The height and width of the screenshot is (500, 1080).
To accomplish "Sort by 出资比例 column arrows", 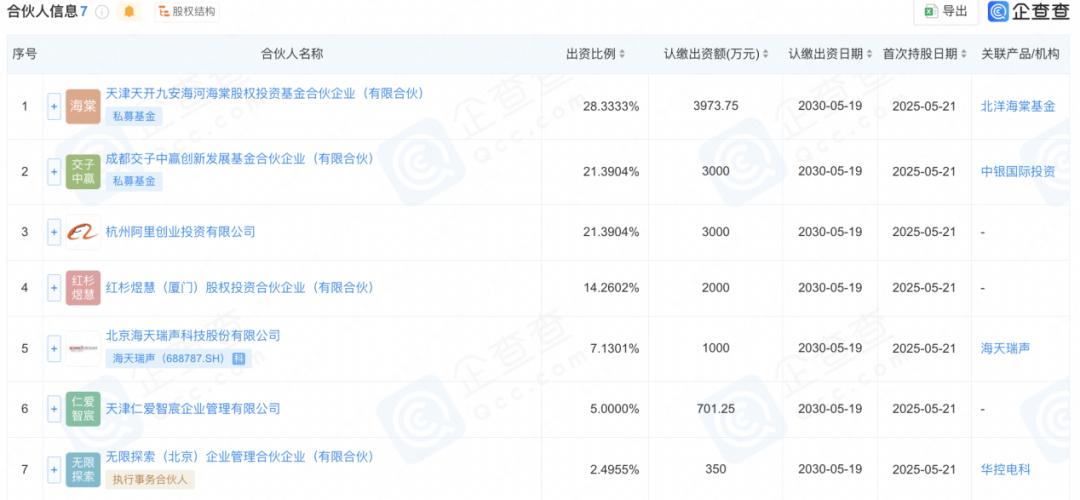I will pos(622,54).
